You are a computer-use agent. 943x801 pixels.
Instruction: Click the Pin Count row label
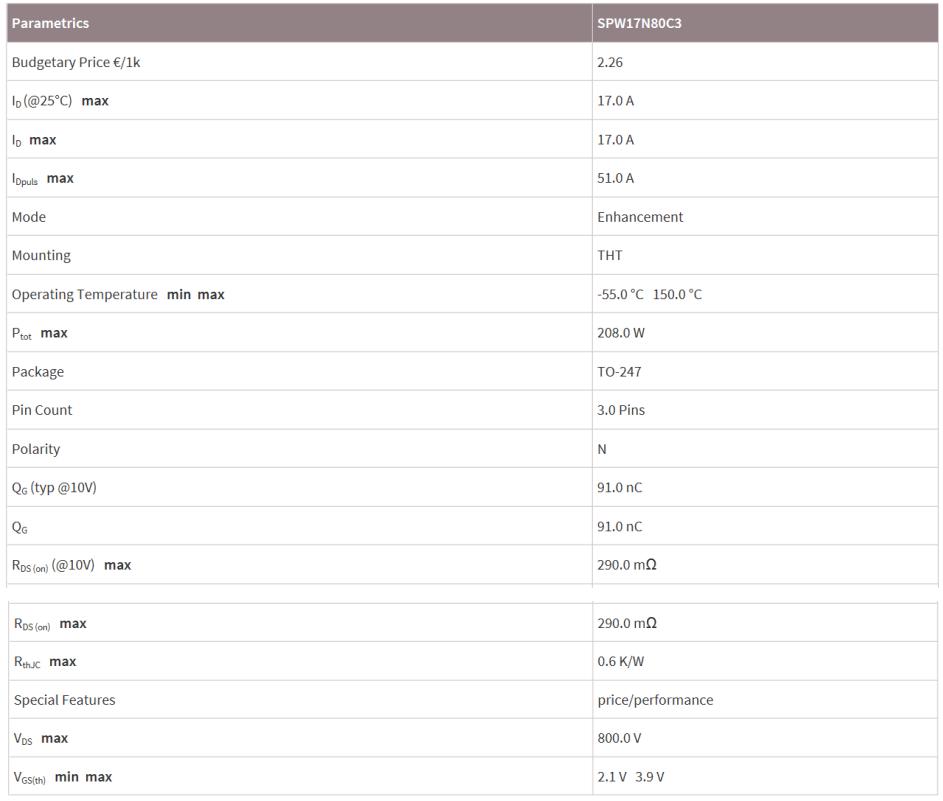(x=42, y=410)
